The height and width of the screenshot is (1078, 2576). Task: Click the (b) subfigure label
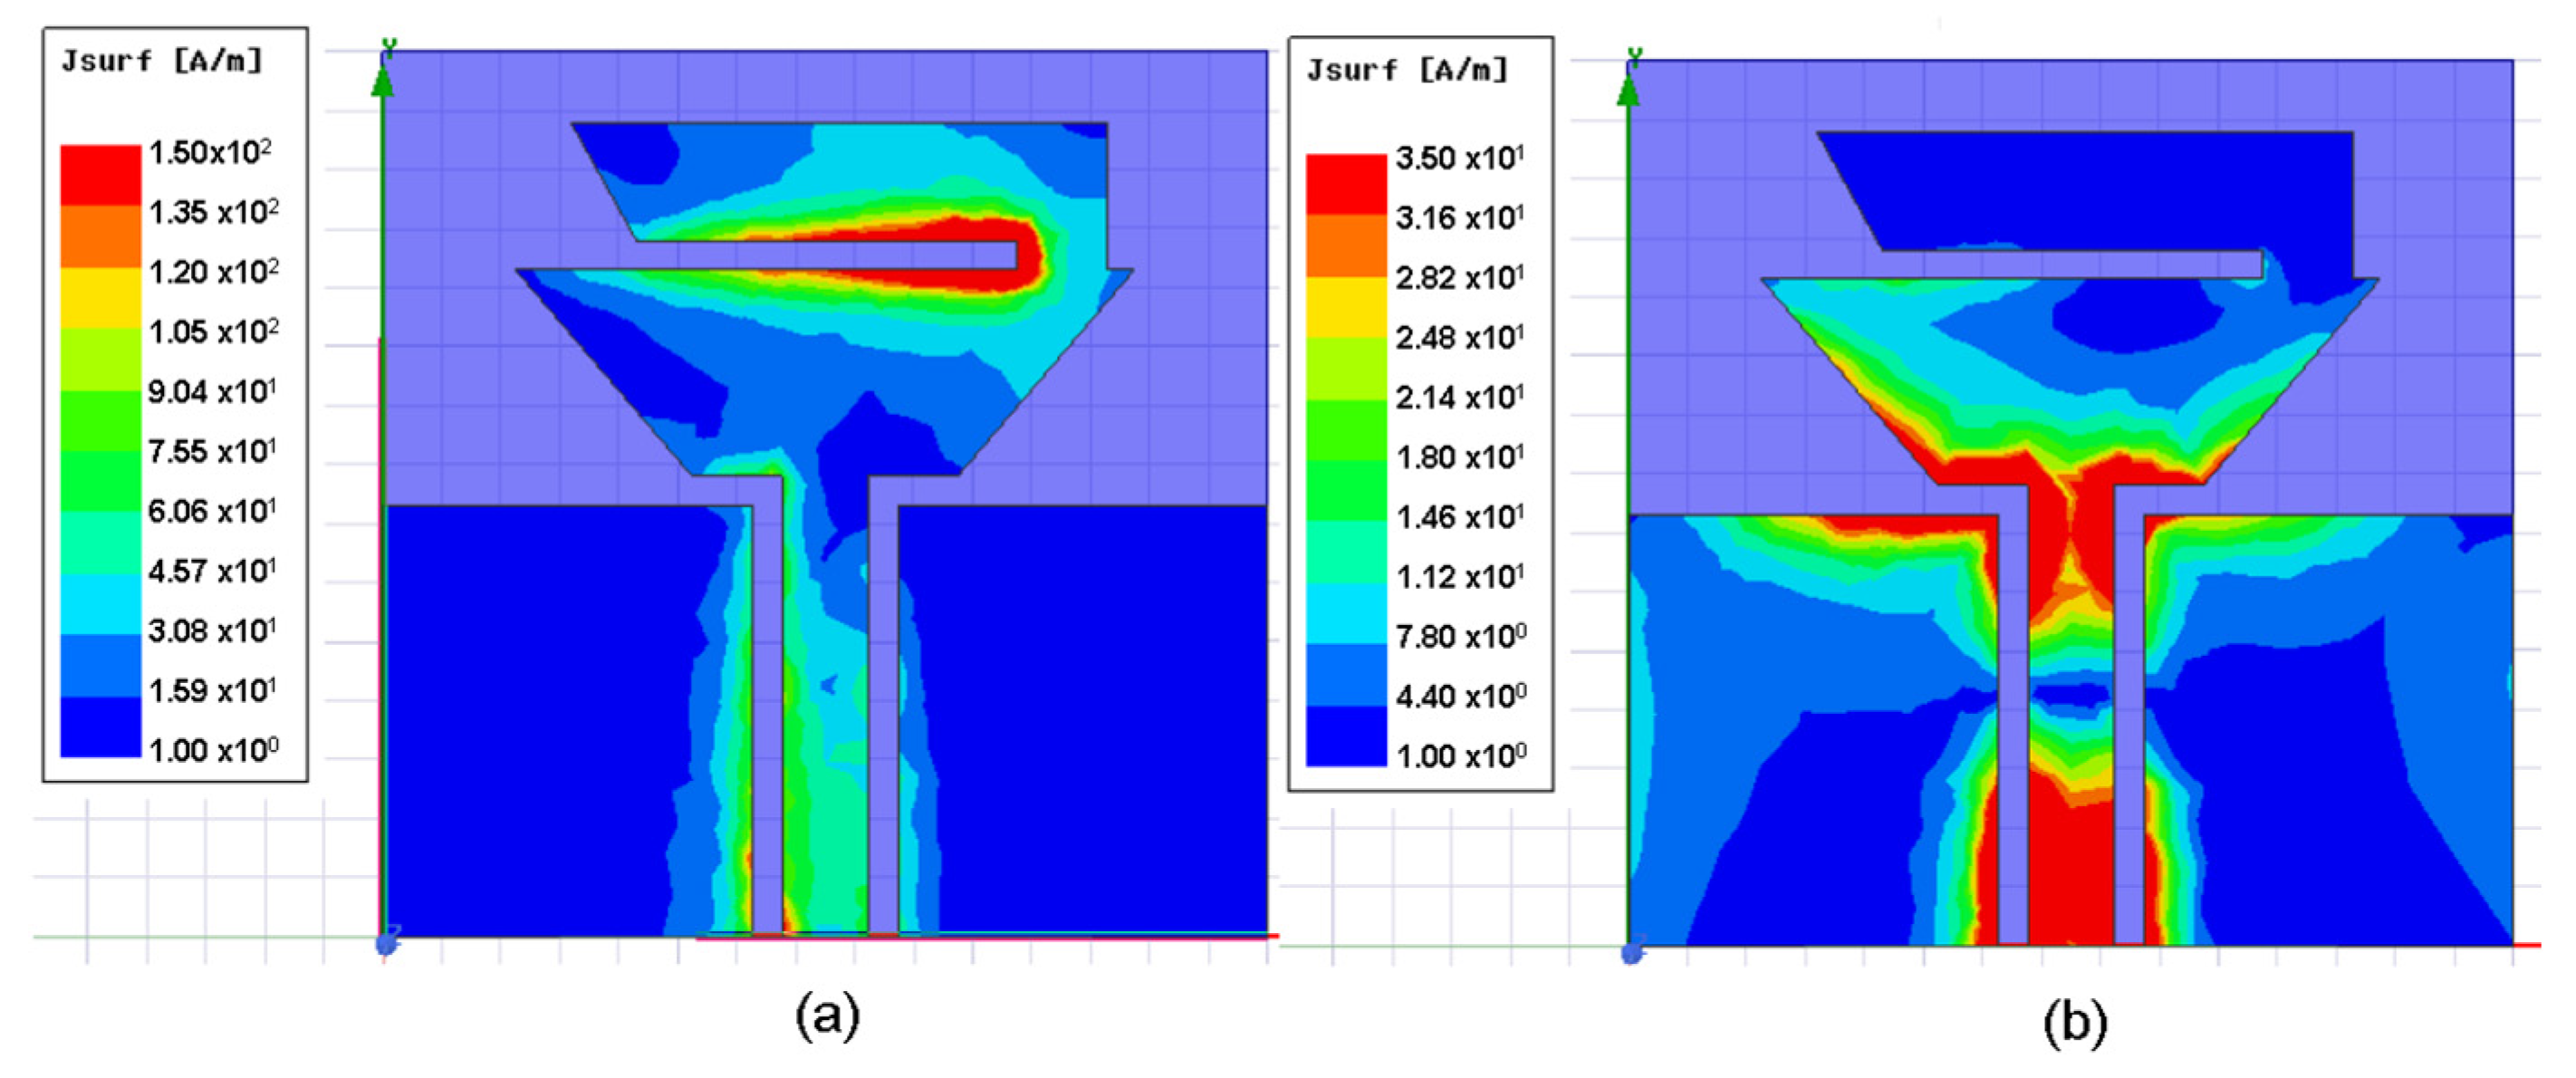[2074, 1023]
